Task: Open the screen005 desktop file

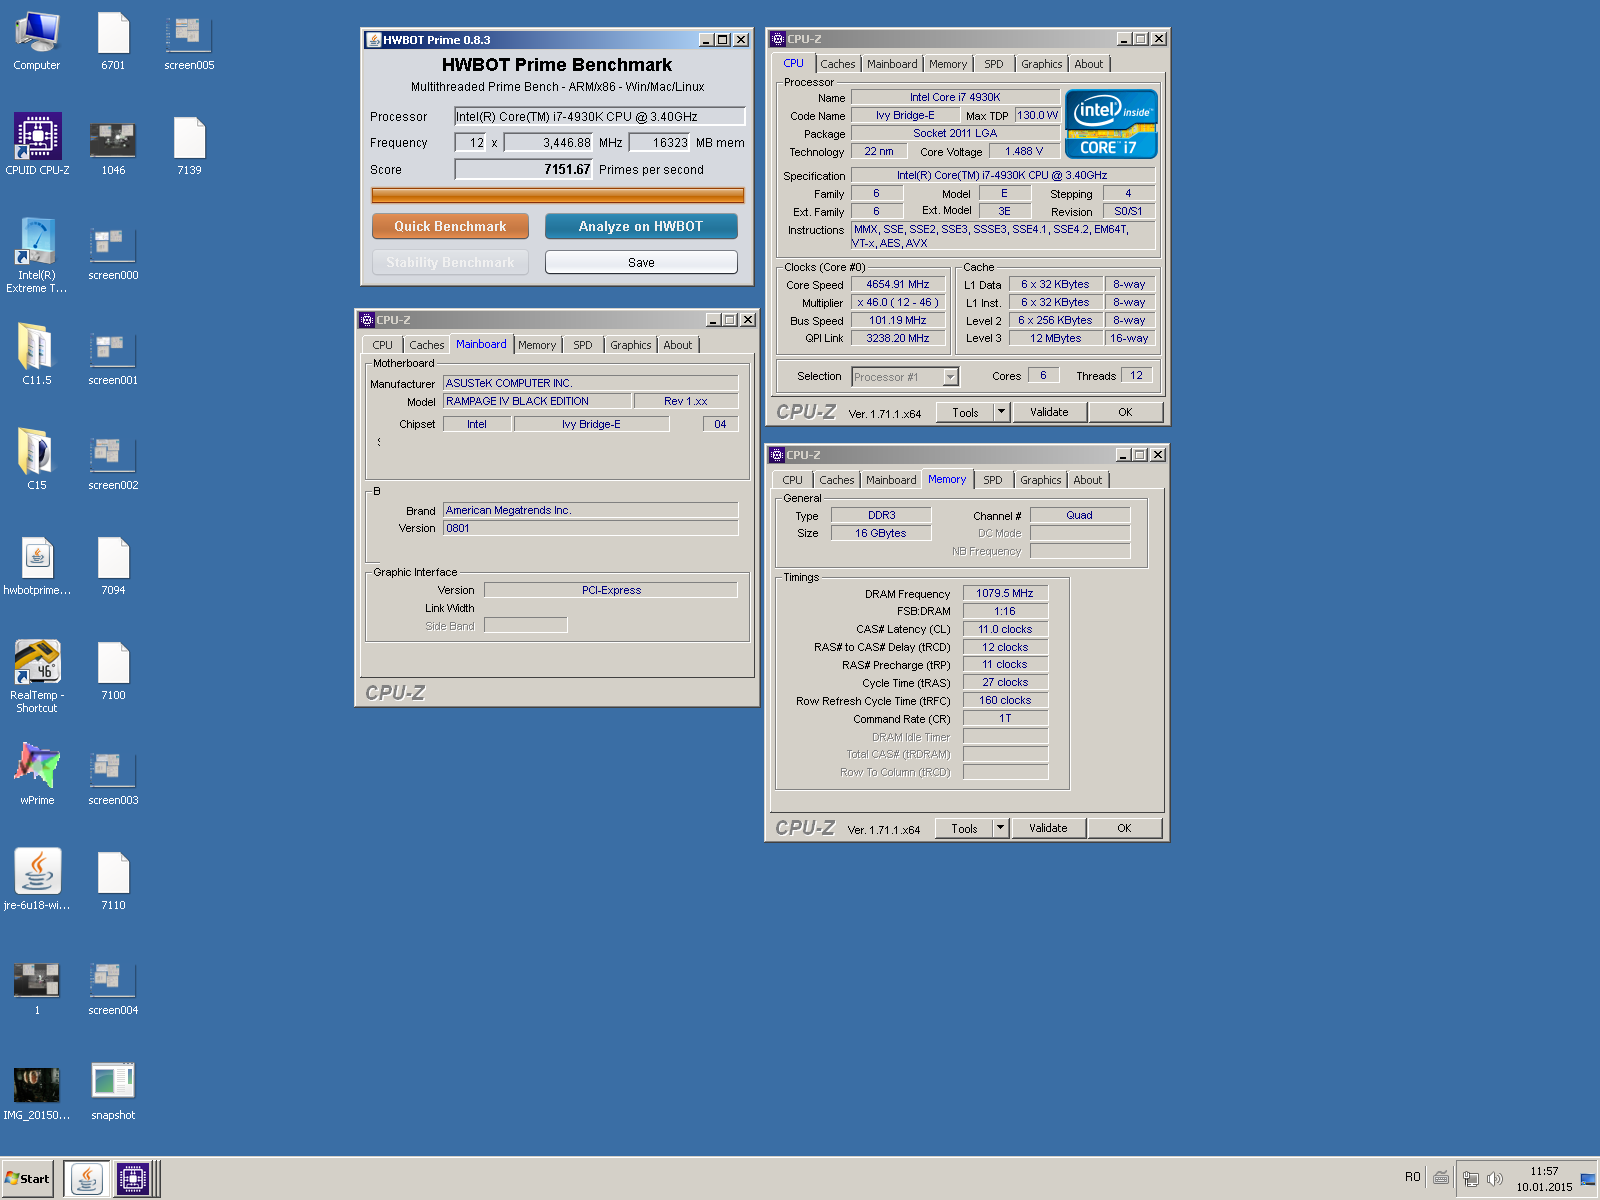Action: (189, 41)
